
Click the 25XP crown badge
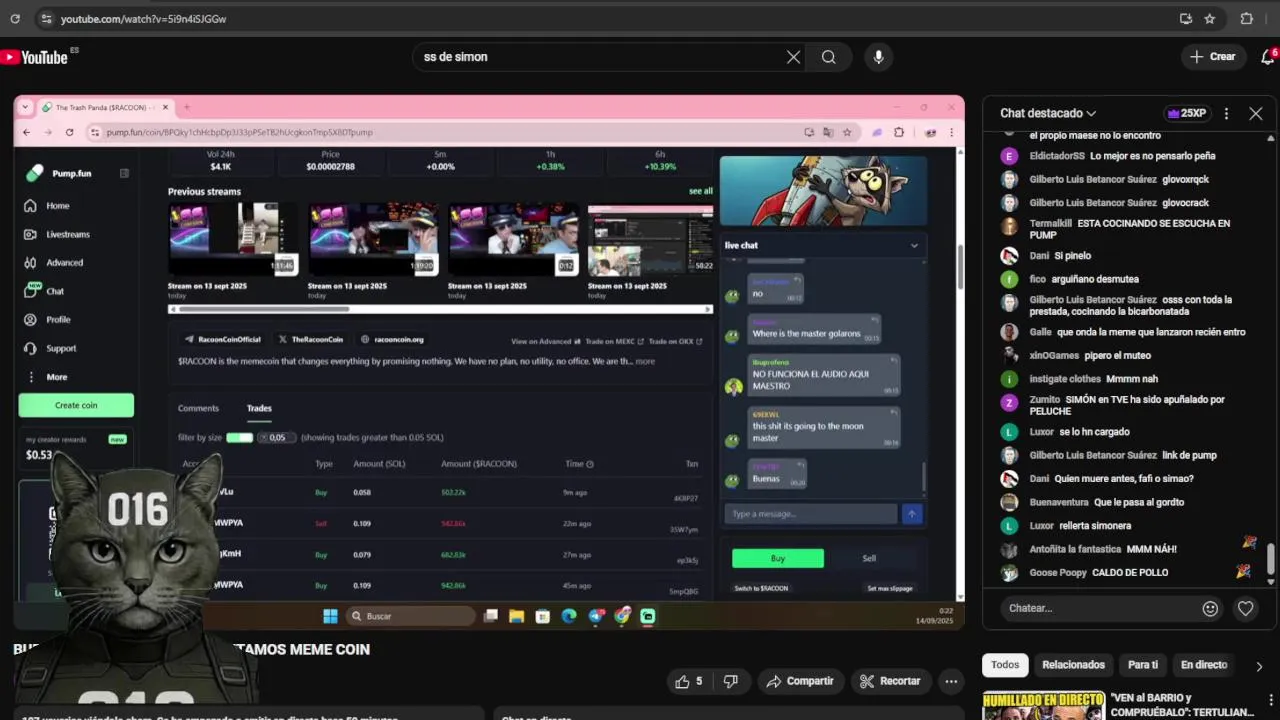(1187, 113)
